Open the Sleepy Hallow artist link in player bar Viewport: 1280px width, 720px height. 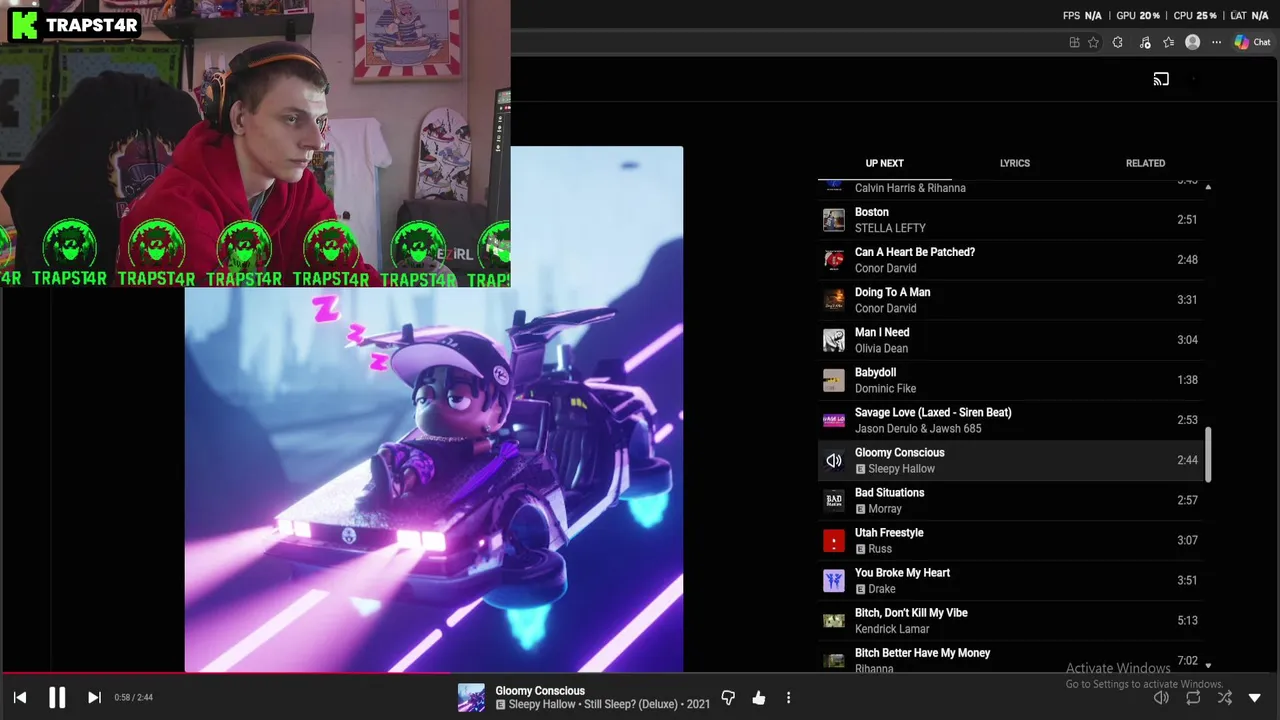point(542,704)
